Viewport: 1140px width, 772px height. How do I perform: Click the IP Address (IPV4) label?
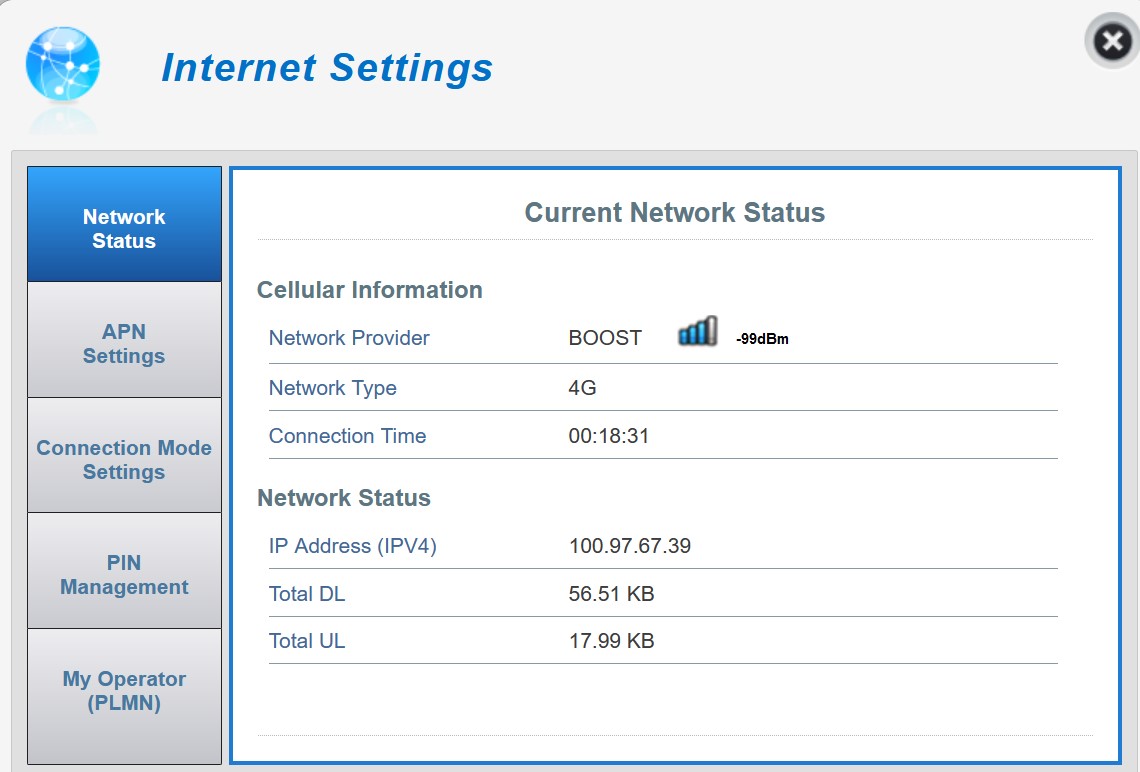(x=353, y=546)
